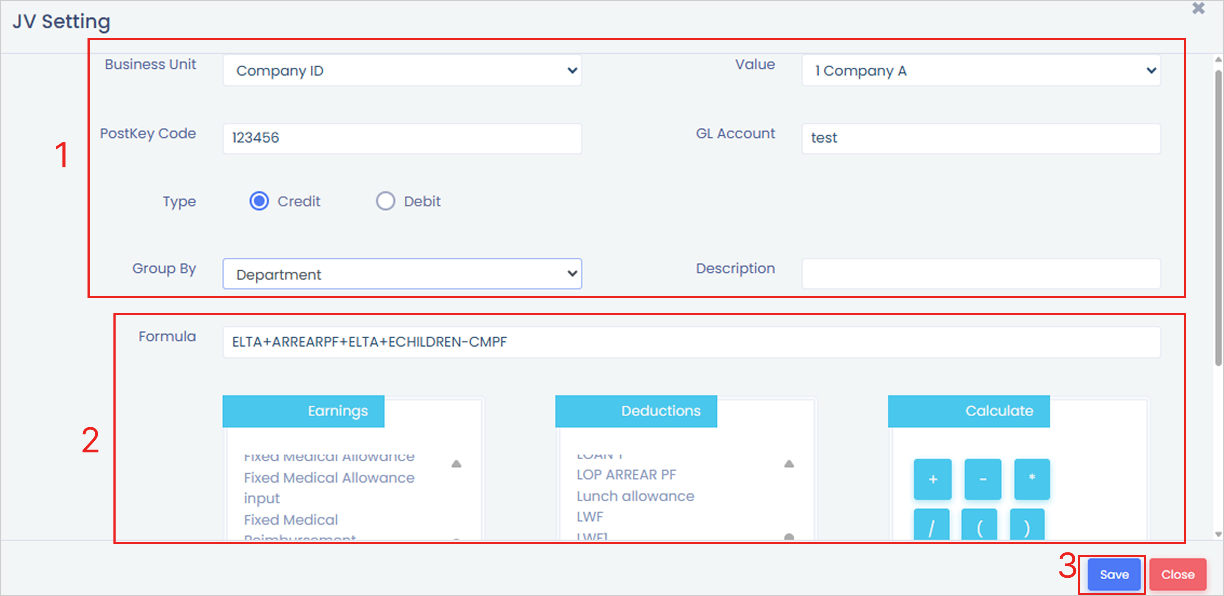Open the Business Unit dropdown
The height and width of the screenshot is (596, 1224).
tap(401, 71)
